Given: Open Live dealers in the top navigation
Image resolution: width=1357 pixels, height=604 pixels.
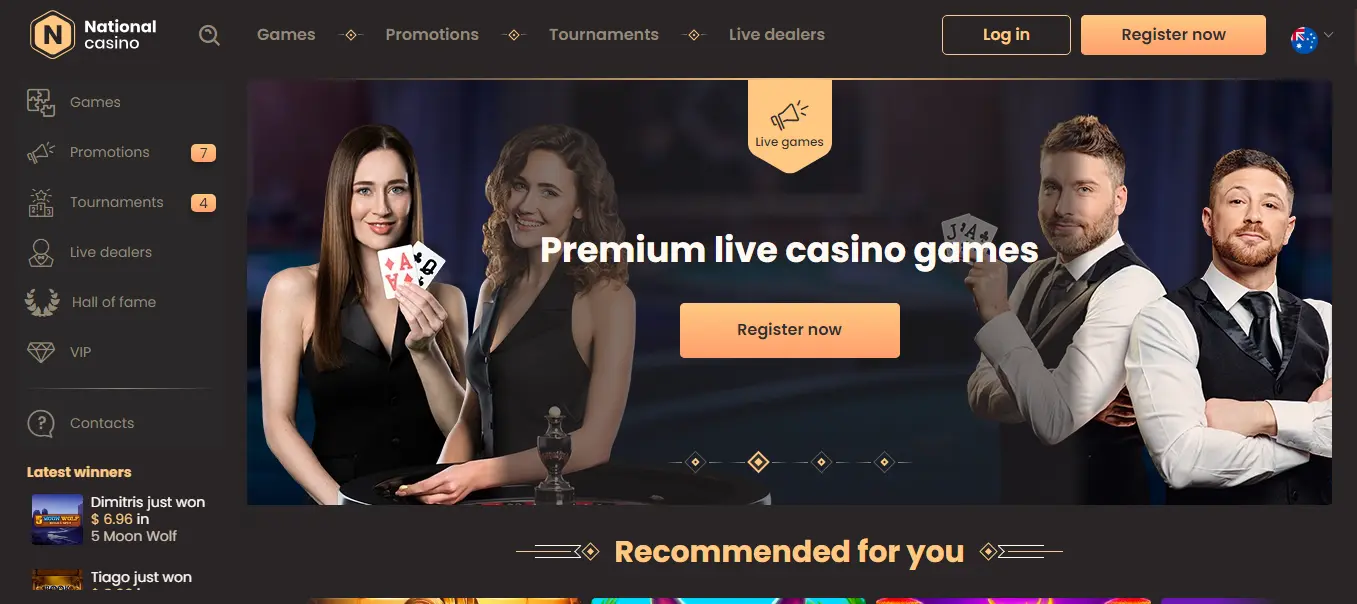Looking at the screenshot, I should click(x=777, y=34).
